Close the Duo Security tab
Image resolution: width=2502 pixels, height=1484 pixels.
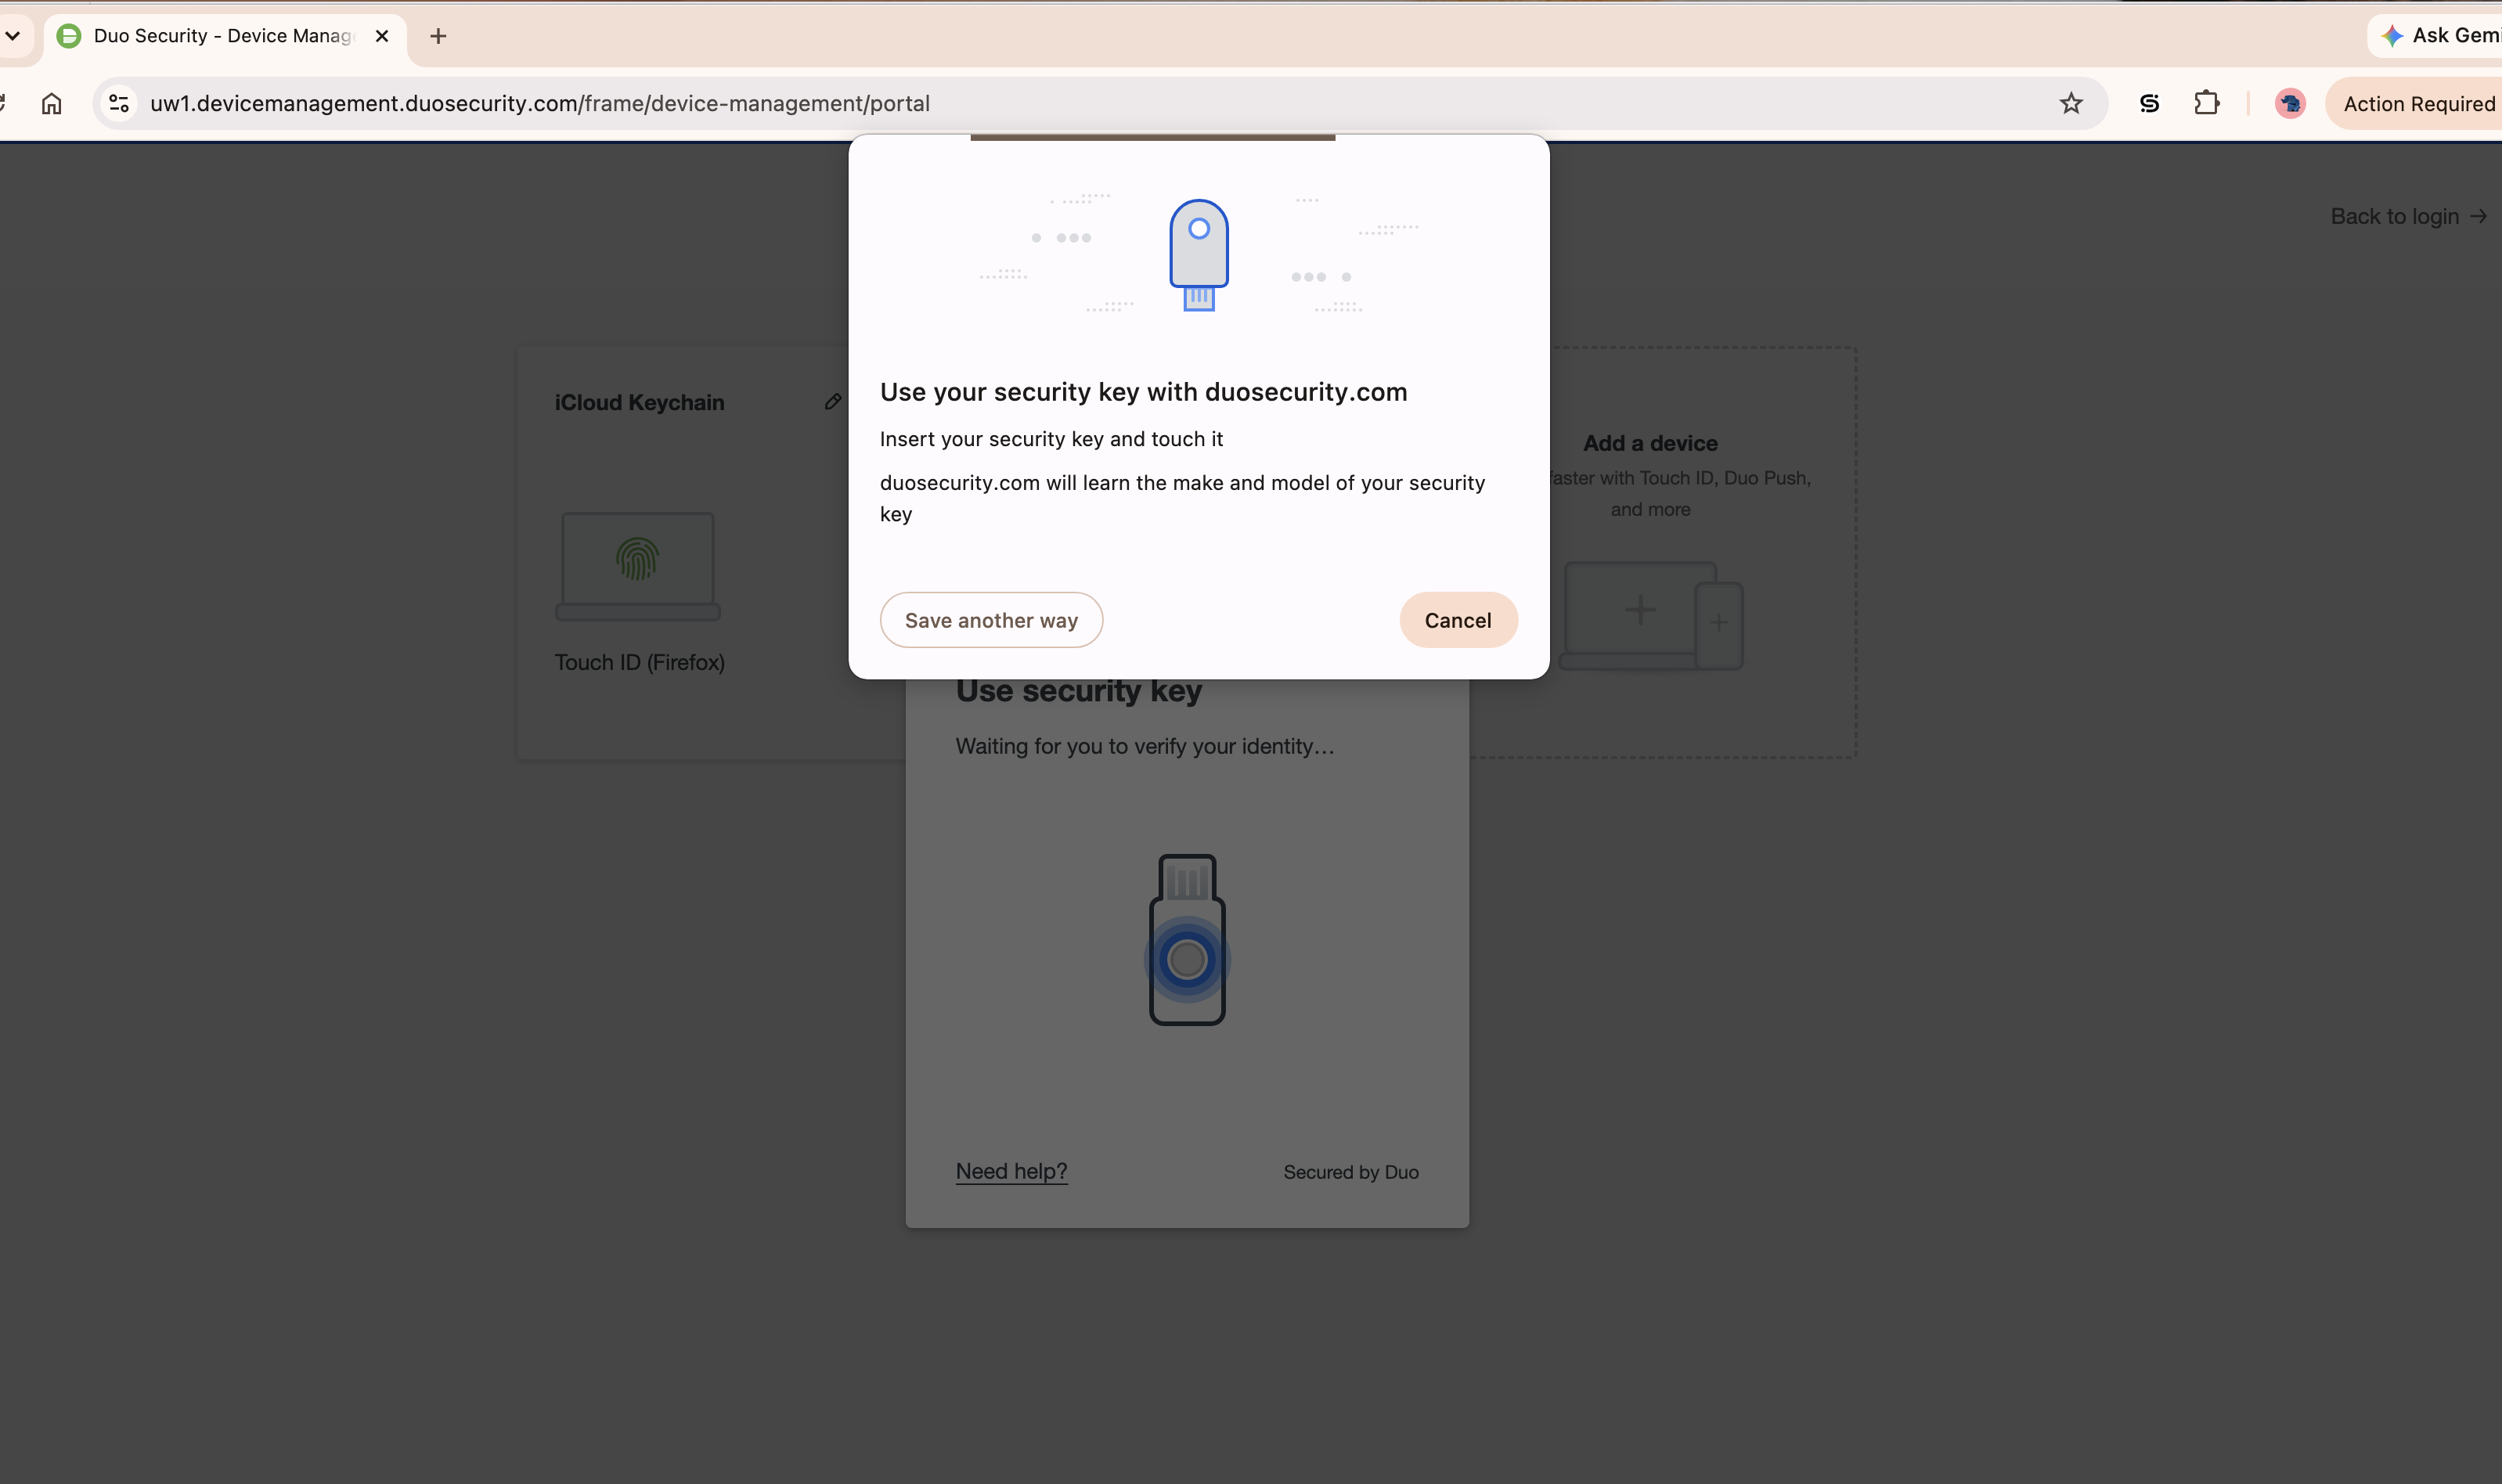click(x=382, y=36)
